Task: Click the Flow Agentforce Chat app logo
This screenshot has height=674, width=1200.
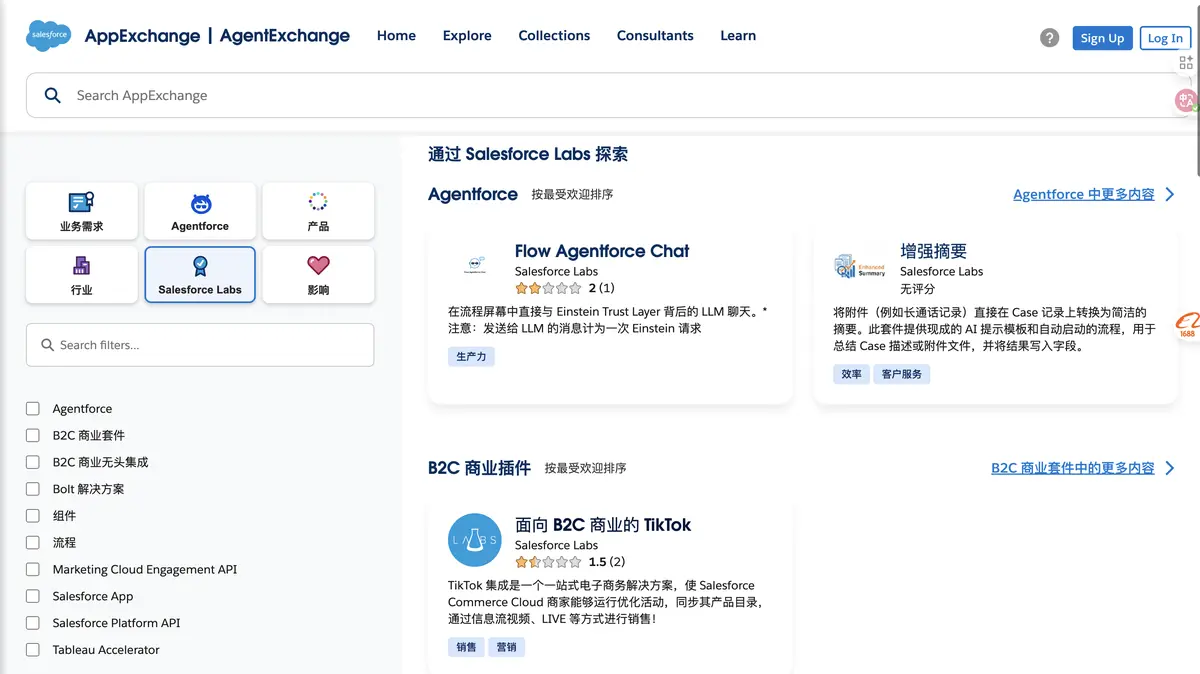Action: click(x=474, y=266)
